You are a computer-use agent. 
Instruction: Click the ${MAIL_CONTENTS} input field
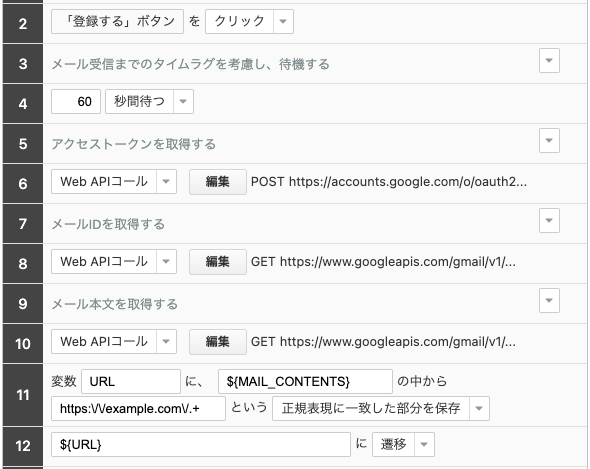point(305,382)
